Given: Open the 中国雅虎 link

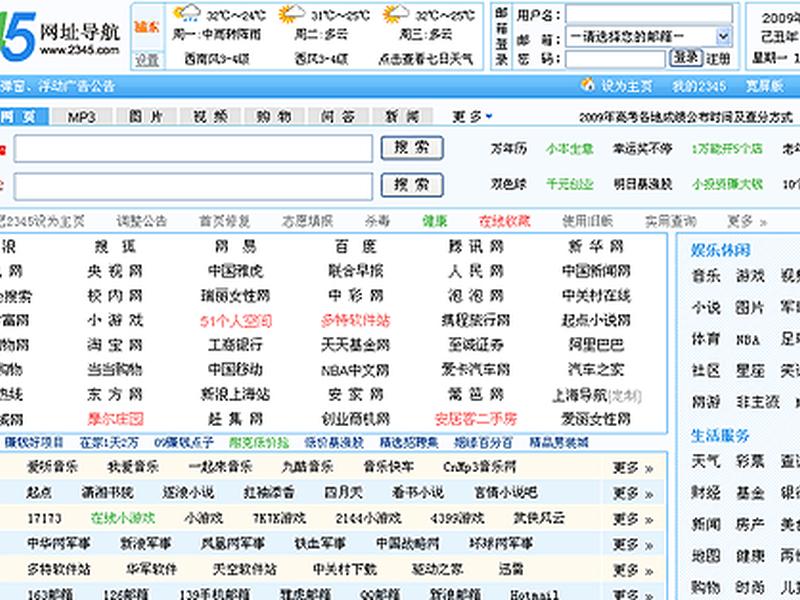Looking at the screenshot, I should (x=235, y=271).
